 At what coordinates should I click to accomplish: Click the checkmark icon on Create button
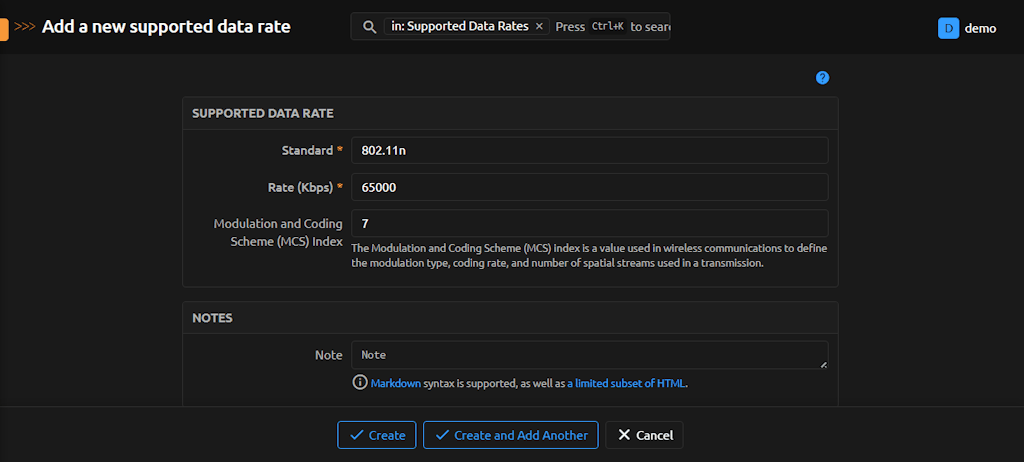pos(356,435)
